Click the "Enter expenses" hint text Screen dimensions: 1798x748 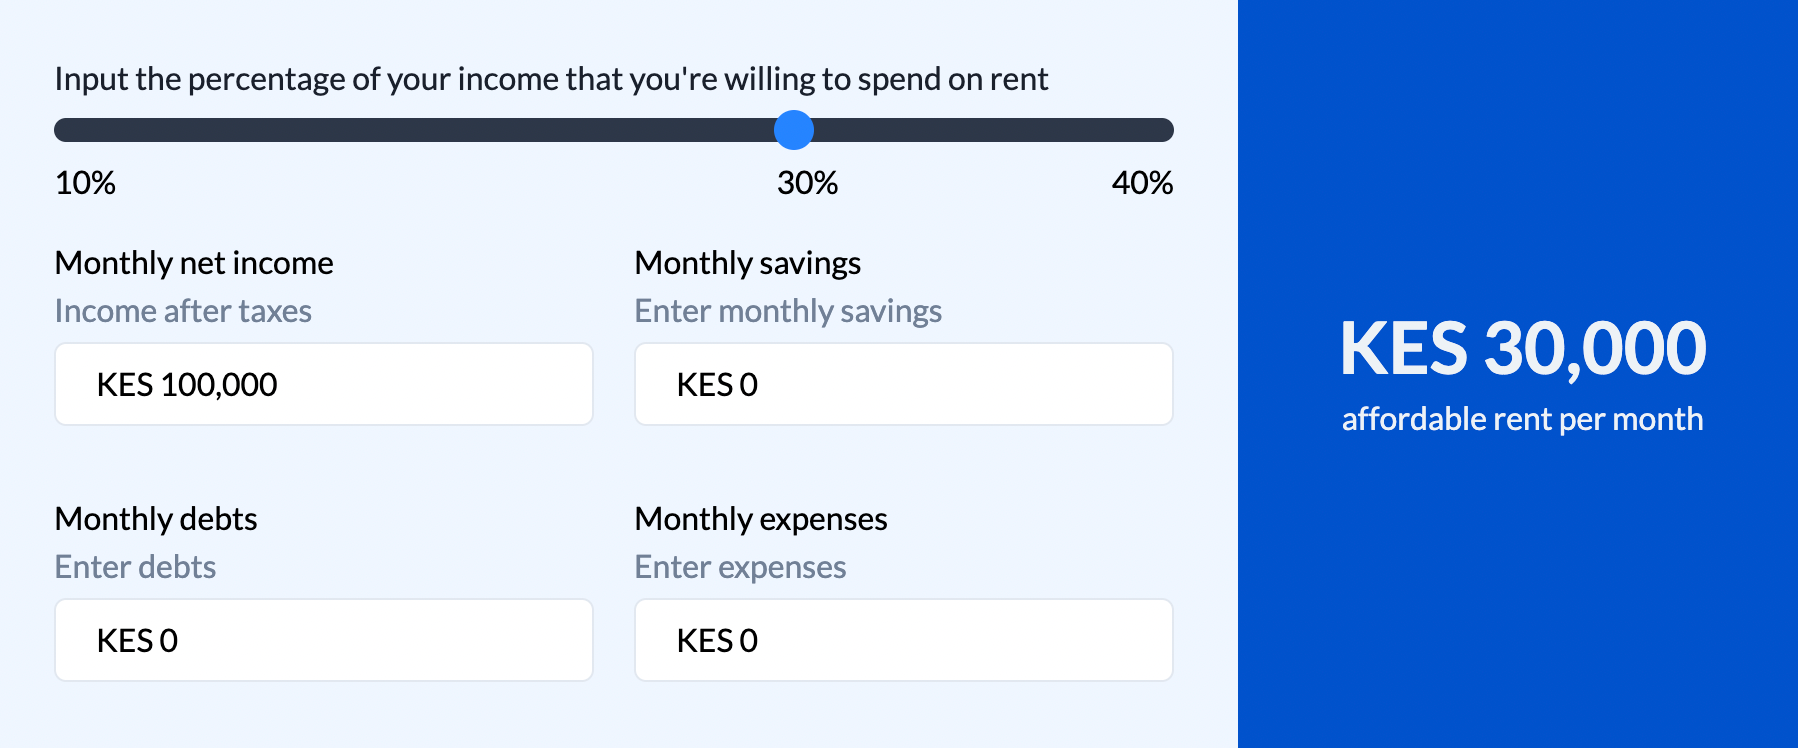(740, 567)
